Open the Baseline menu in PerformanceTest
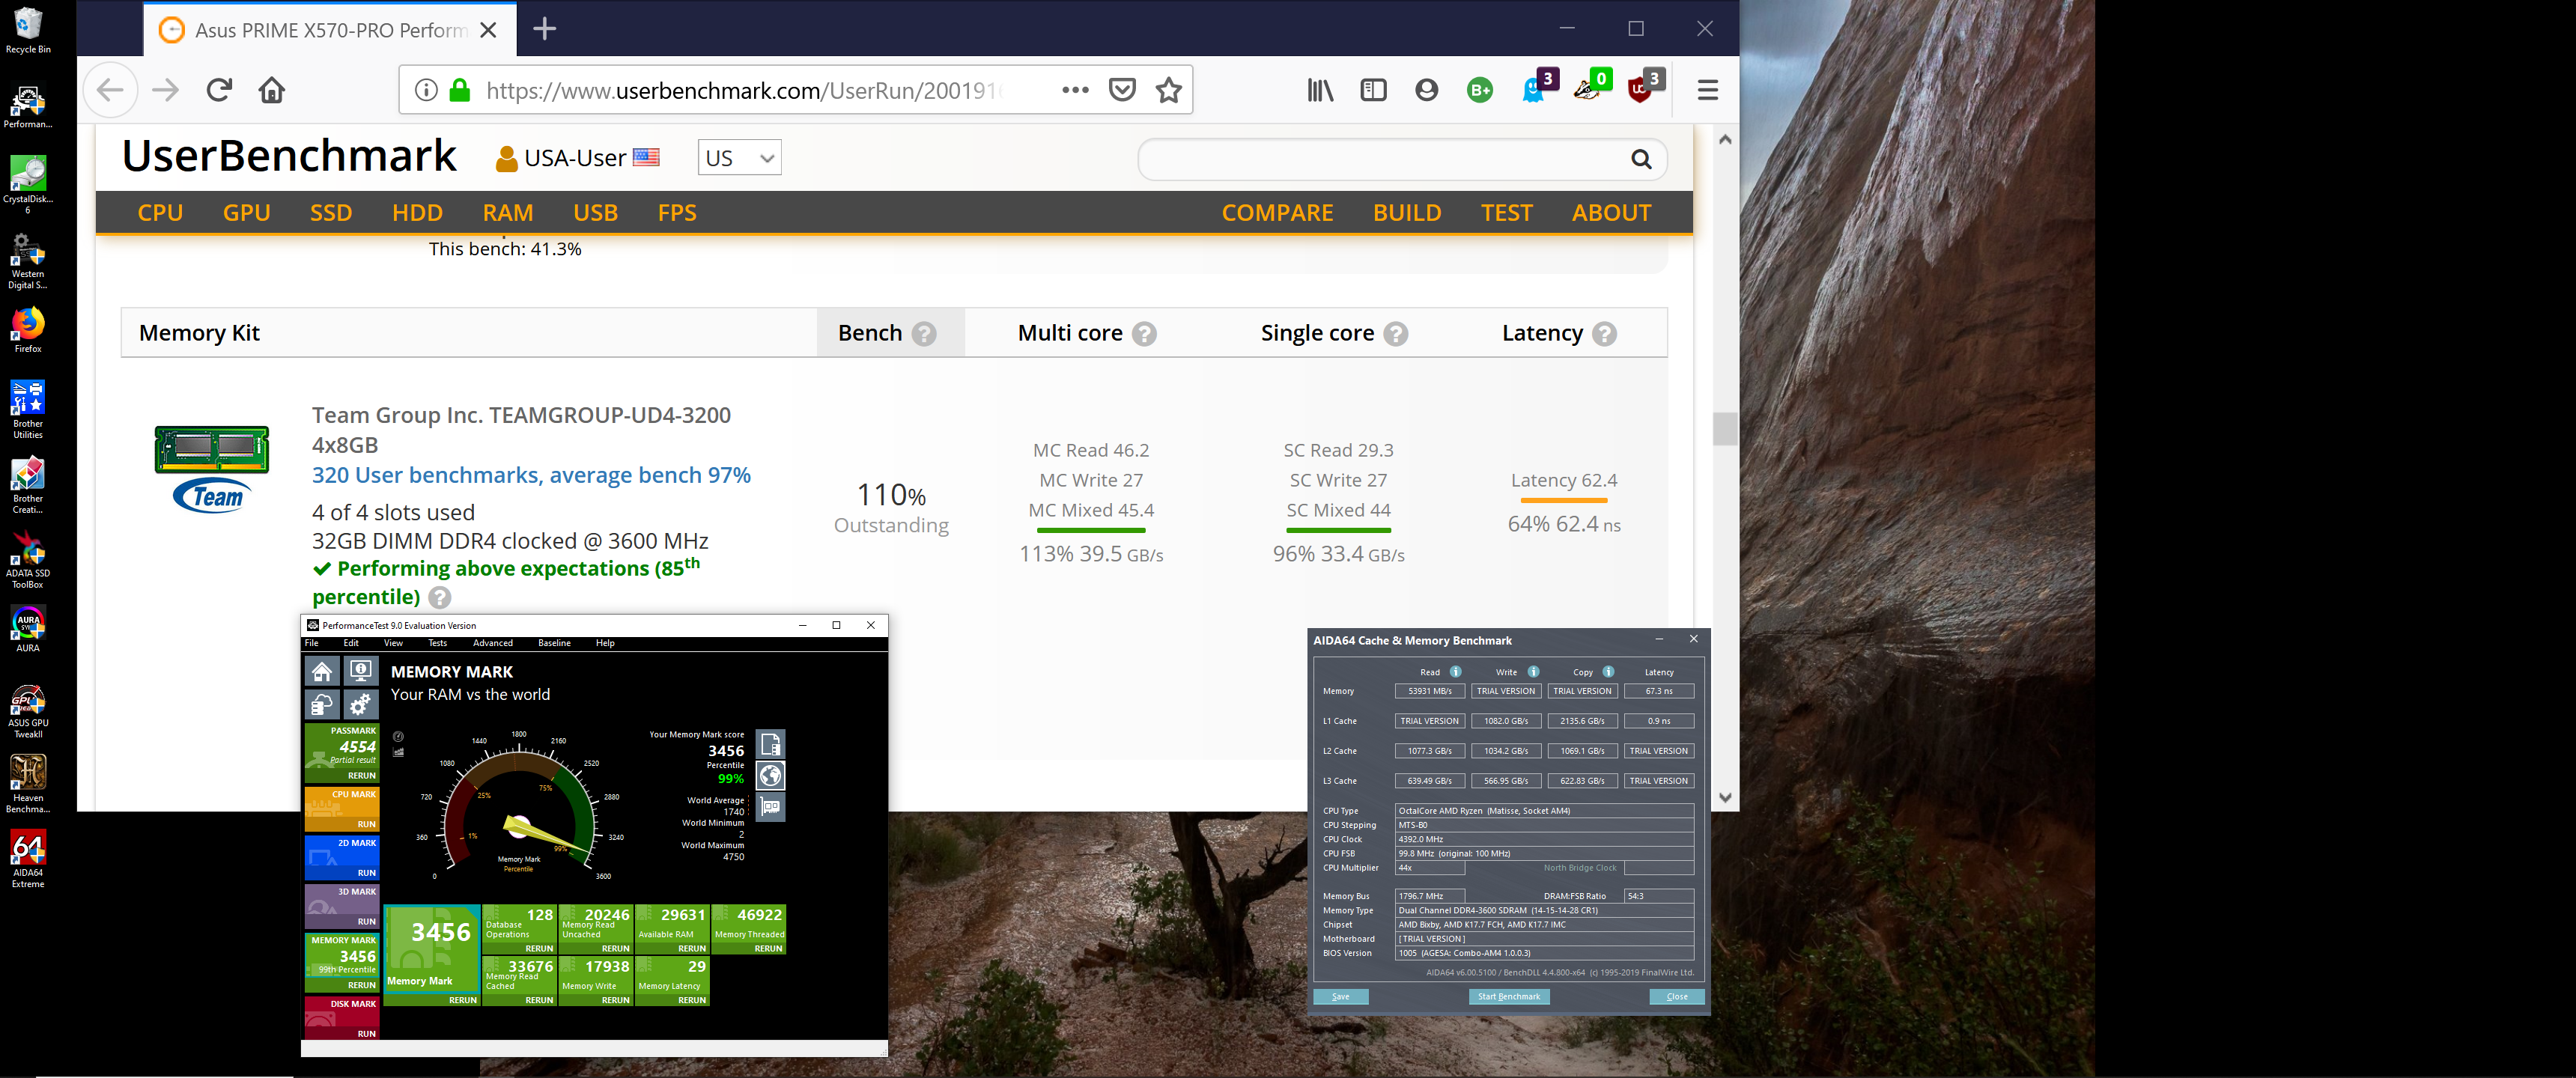The image size is (2576, 1078). (x=554, y=643)
